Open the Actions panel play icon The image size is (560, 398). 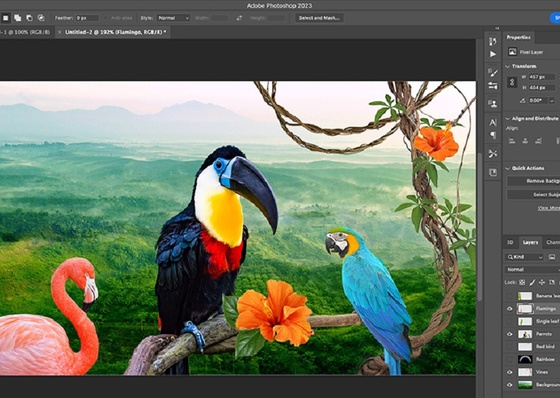tap(493, 54)
